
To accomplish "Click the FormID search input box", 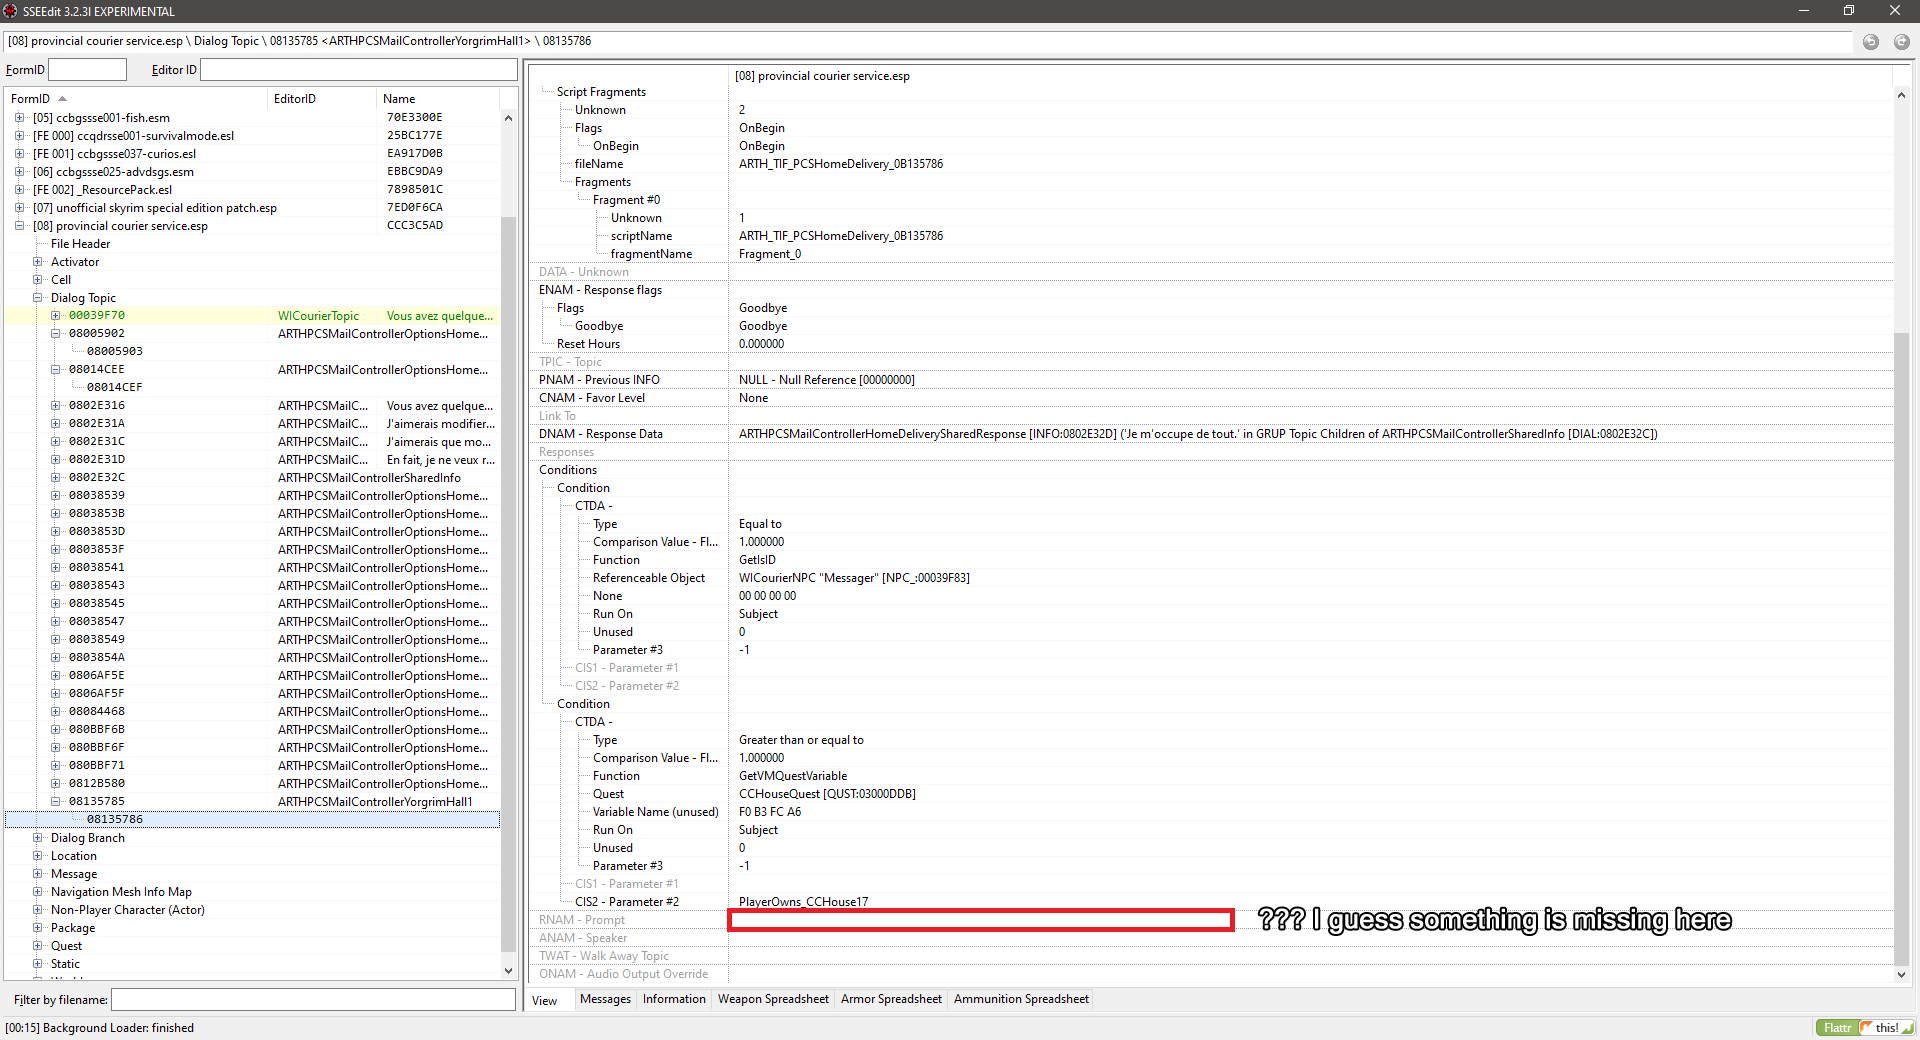I will 87,70.
